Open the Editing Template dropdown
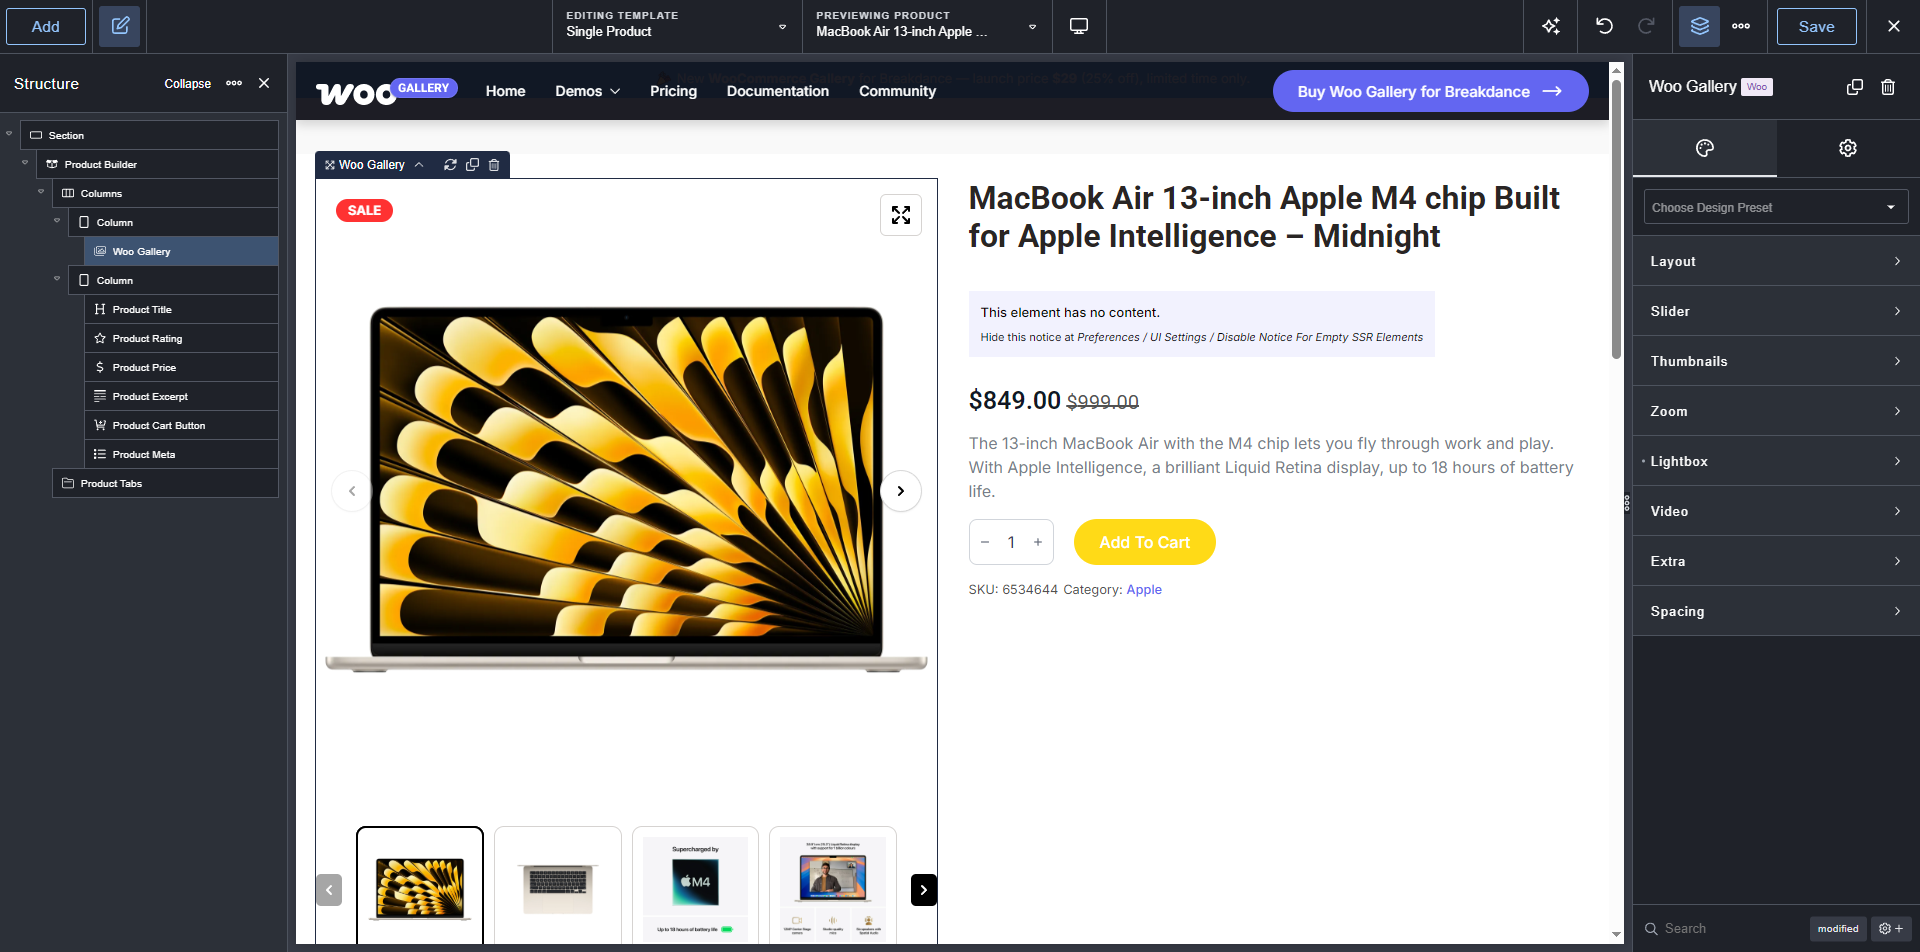 coord(676,26)
